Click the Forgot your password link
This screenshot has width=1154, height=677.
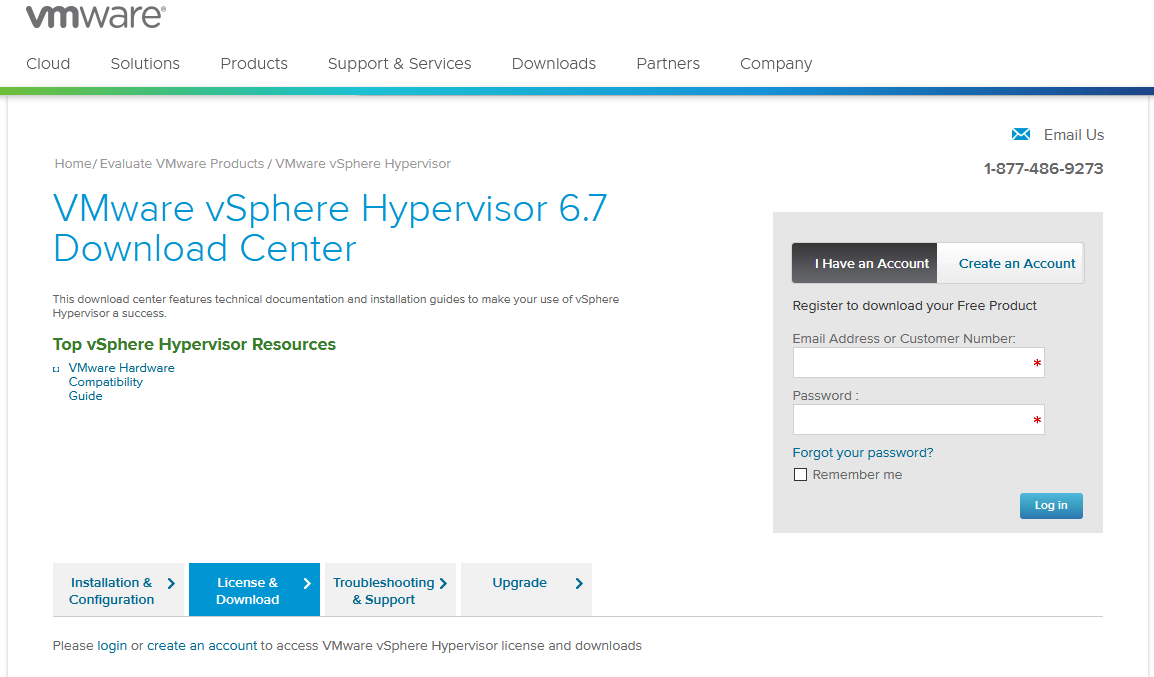tap(863, 453)
